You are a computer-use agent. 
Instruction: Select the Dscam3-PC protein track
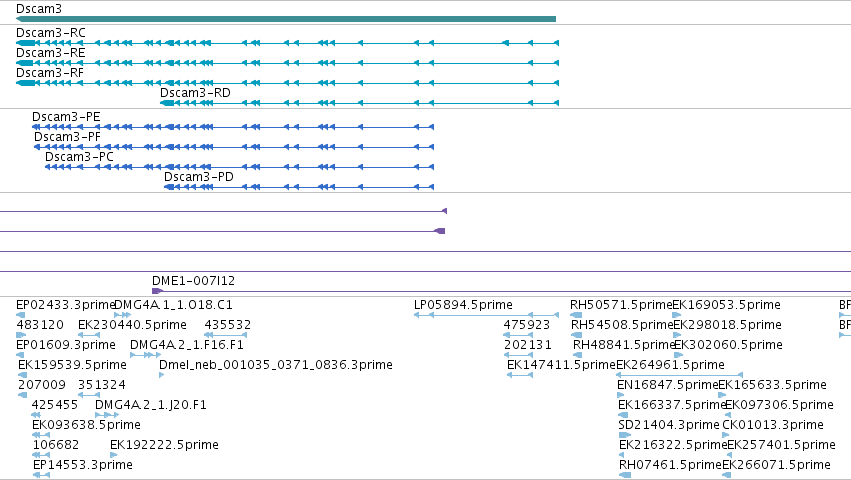click(239, 167)
